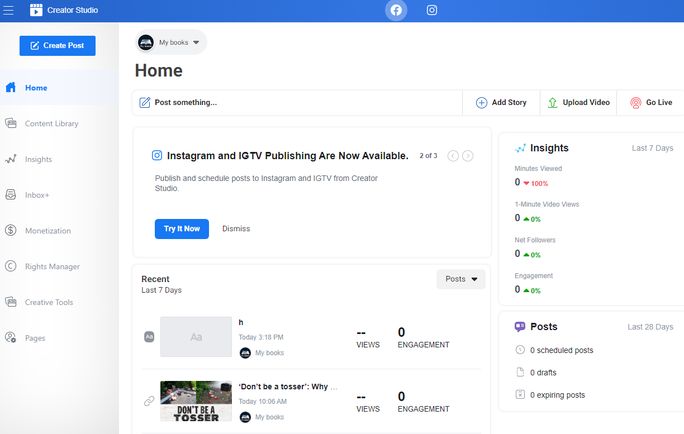Image resolution: width=684 pixels, height=434 pixels.
Task: Click the Inbox+ sidebar icon
Action: 11,195
